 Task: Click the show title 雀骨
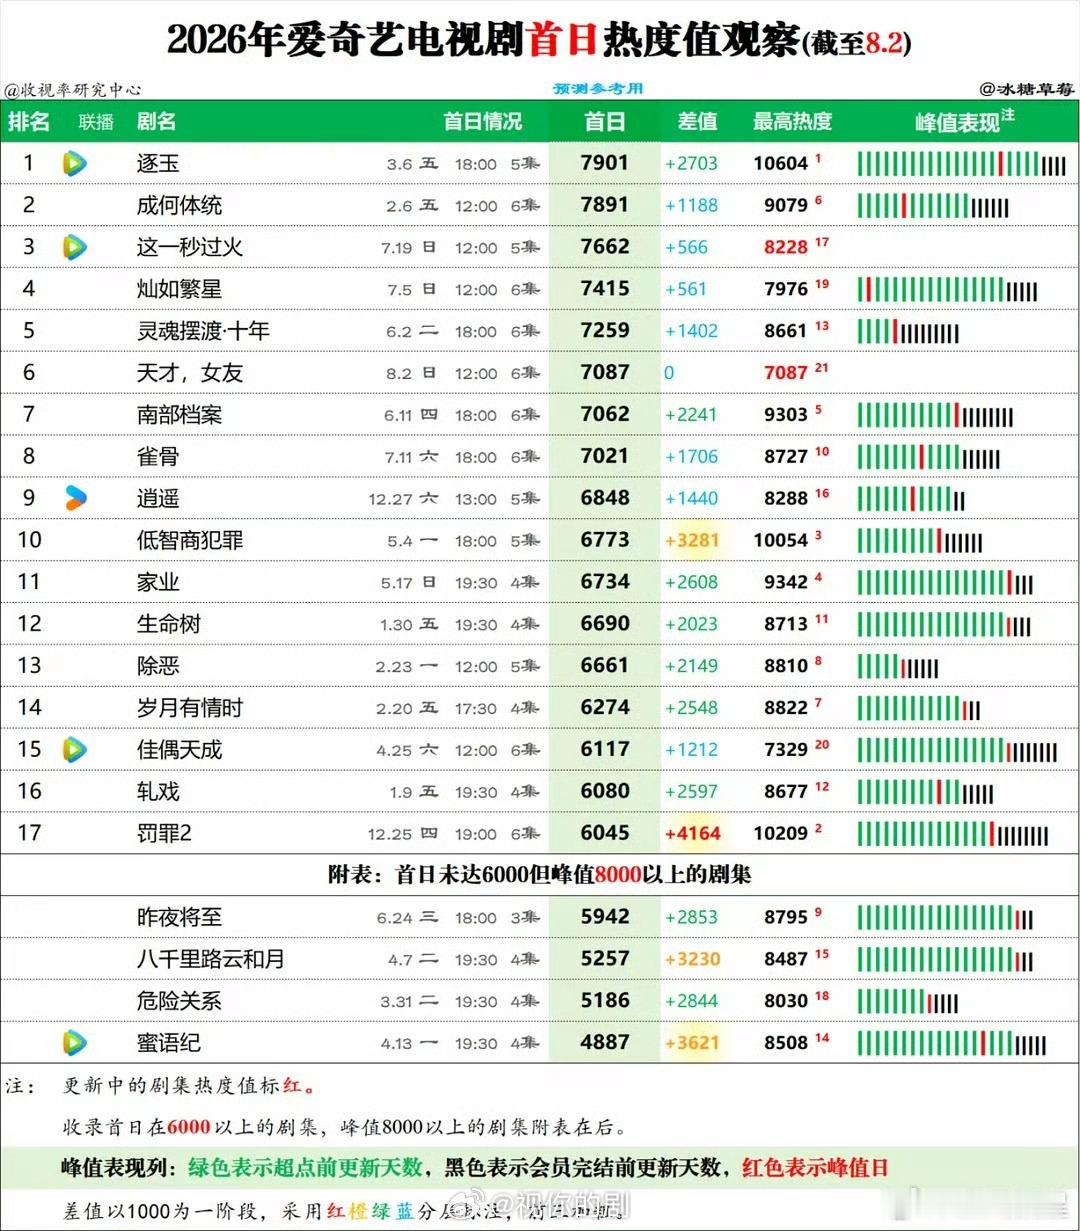[x=158, y=456]
